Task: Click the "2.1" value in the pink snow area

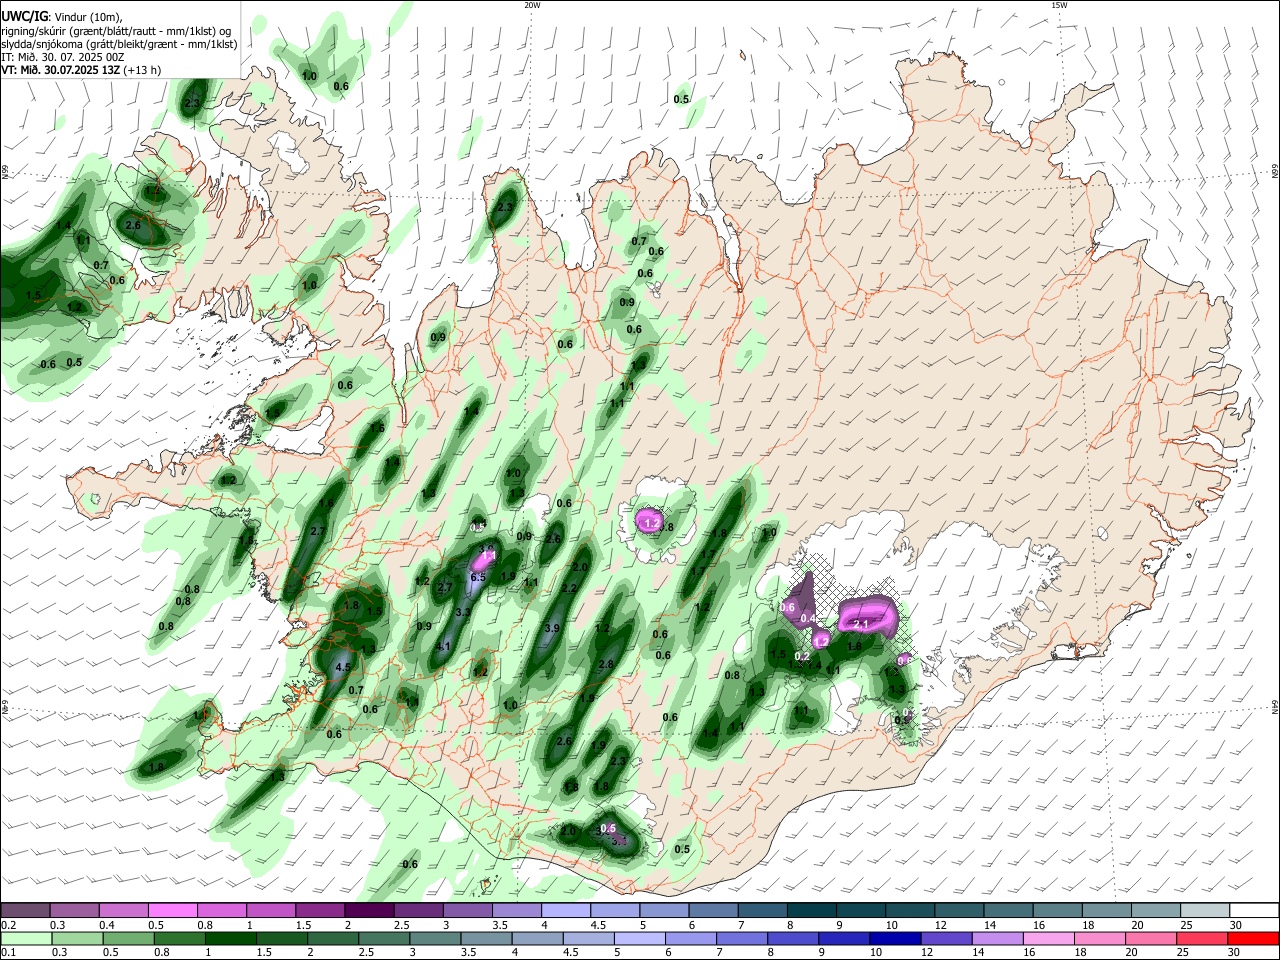Action: coord(861,623)
